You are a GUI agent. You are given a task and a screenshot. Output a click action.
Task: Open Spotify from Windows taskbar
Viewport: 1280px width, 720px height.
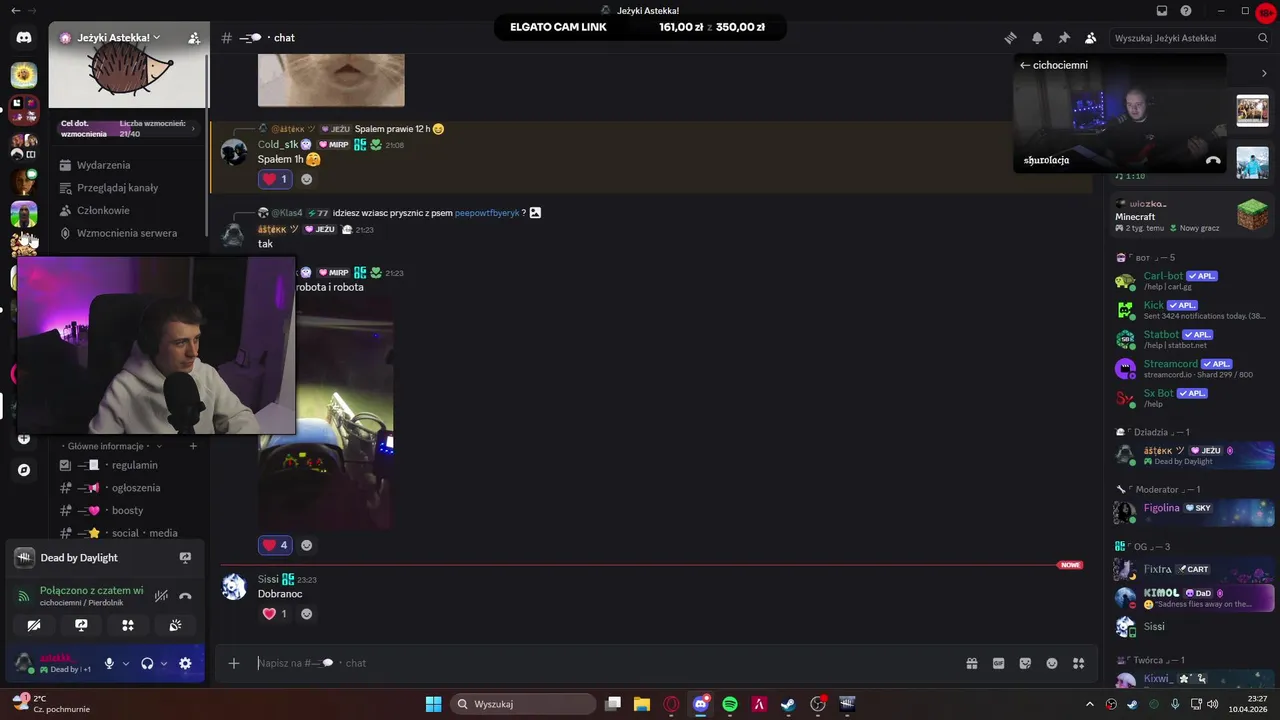(730, 704)
